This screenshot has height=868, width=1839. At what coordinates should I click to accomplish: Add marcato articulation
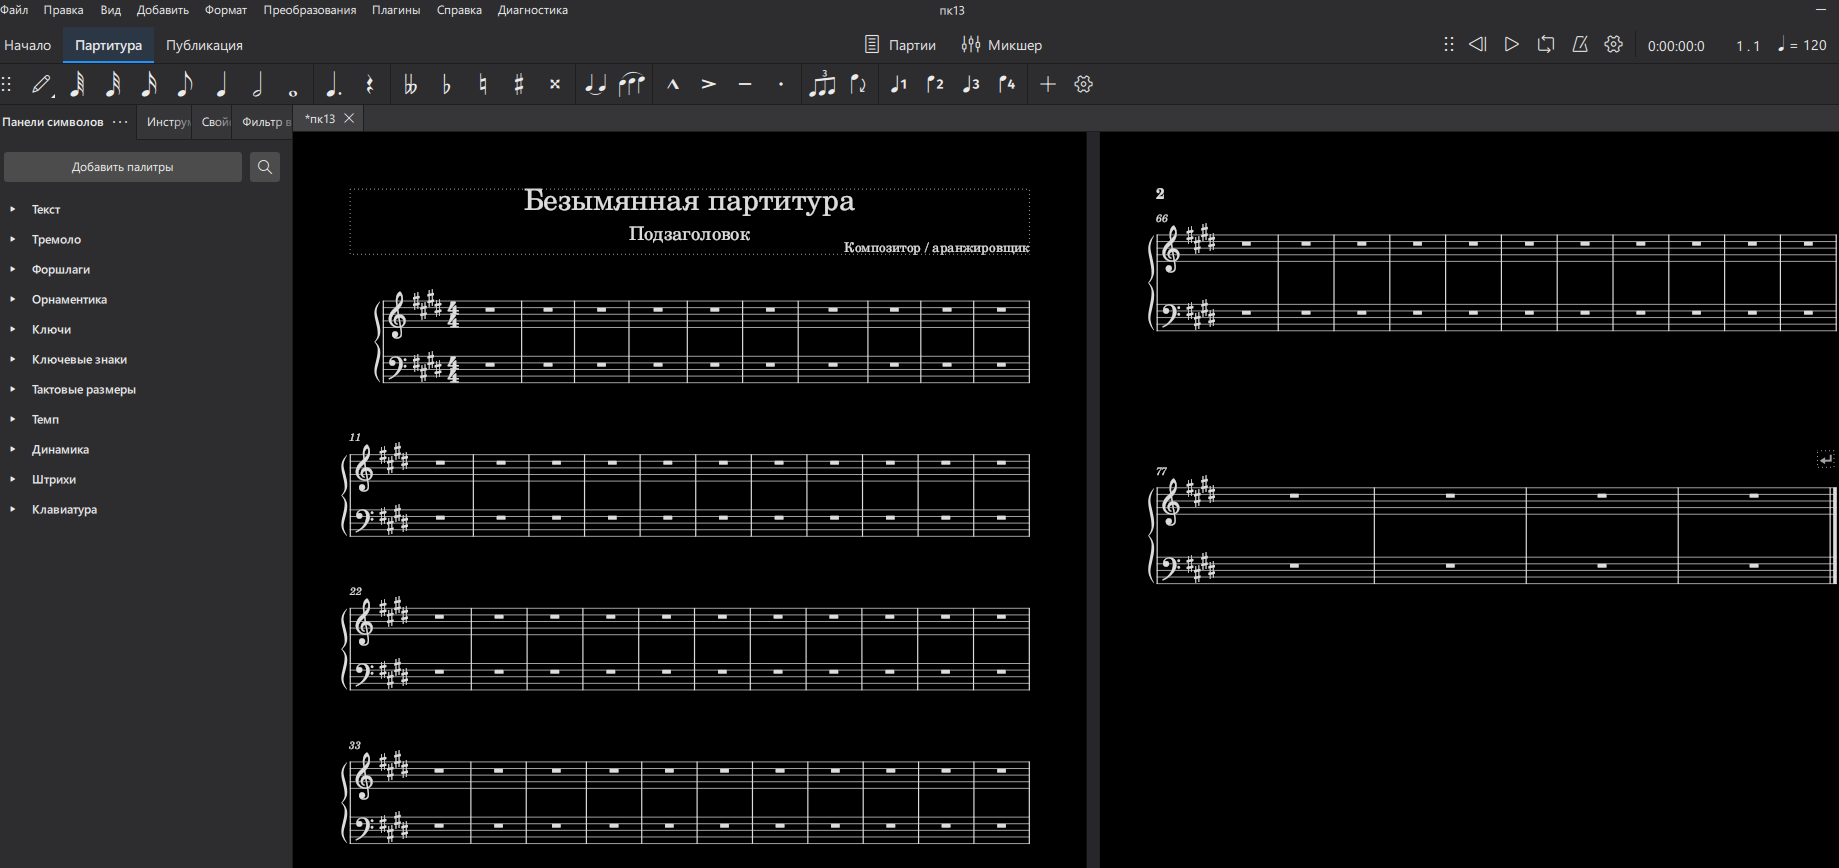pos(673,85)
